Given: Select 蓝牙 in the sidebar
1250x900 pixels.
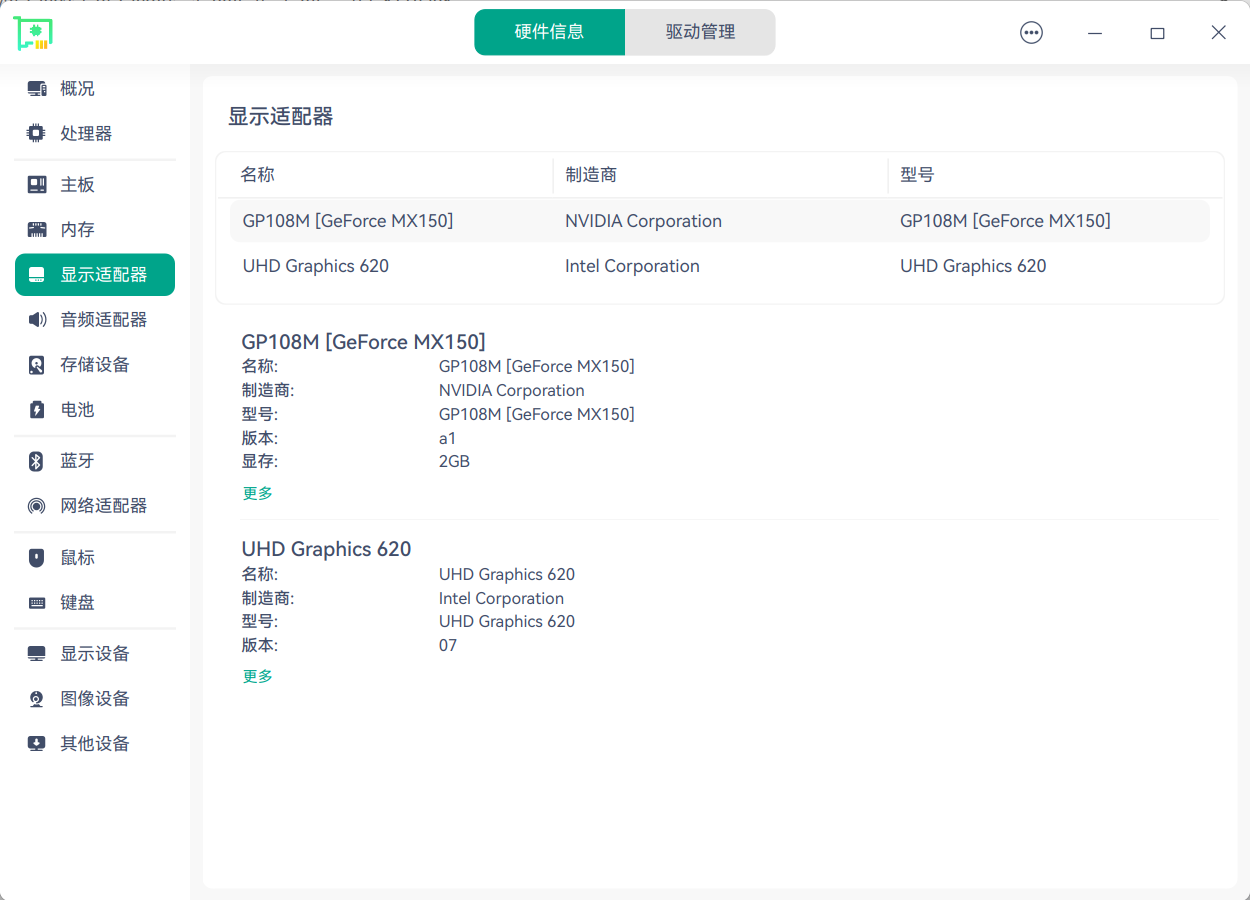Looking at the screenshot, I should [x=95, y=461].
